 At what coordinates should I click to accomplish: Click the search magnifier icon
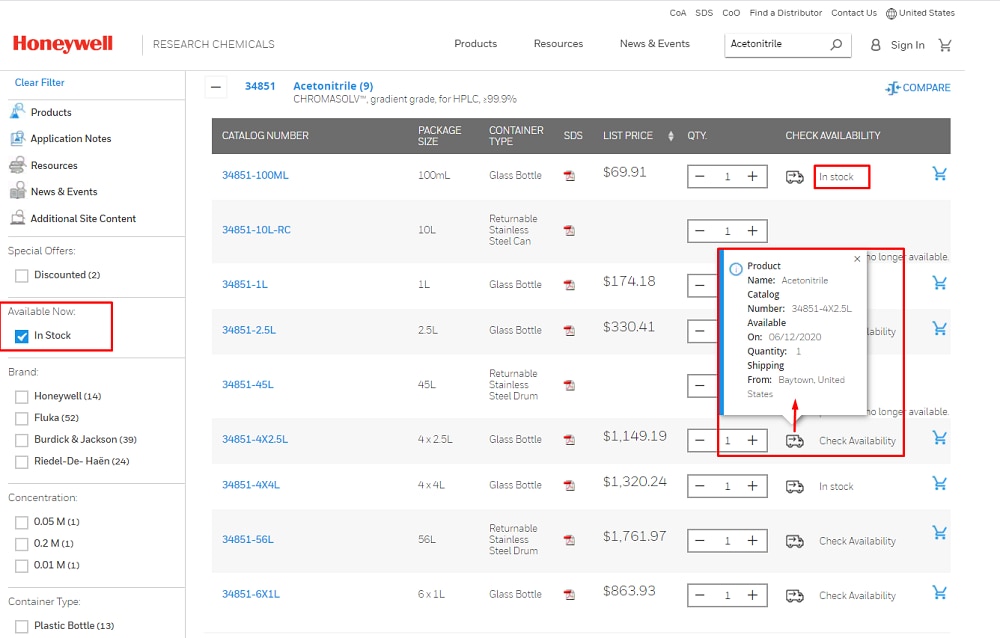(x=836, y=45)
